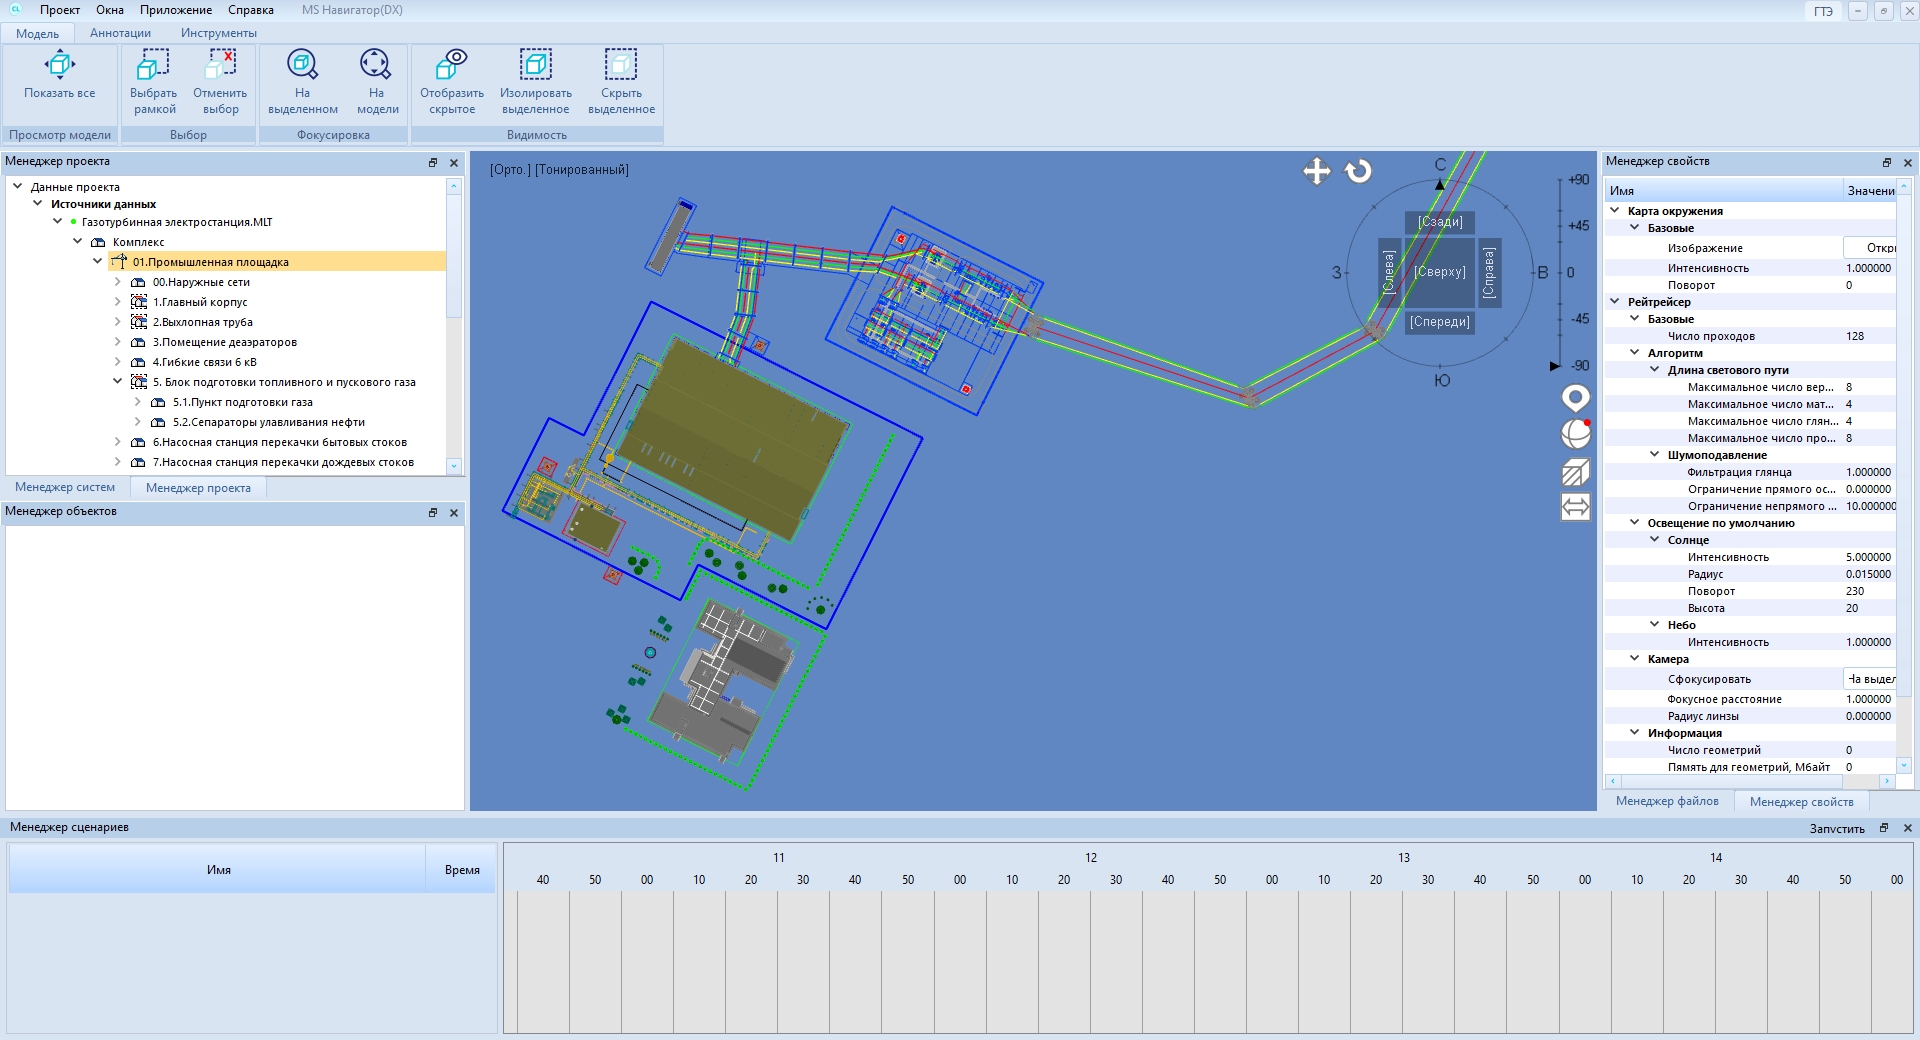This screenshot has height=1040, width=1920.
Task: Toggle the section cube icon in viewport
Action: (x=1575, y=472)
